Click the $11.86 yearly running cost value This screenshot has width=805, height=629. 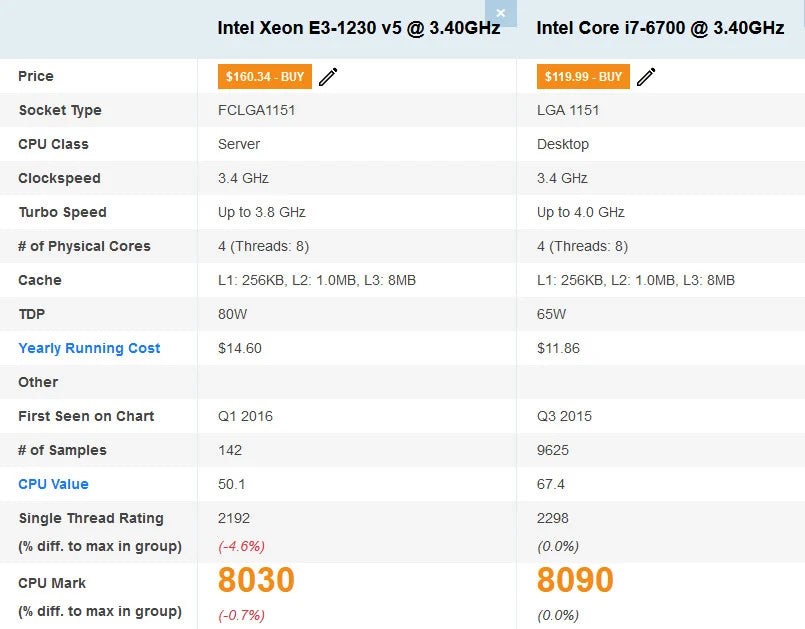tap(558, 348)
